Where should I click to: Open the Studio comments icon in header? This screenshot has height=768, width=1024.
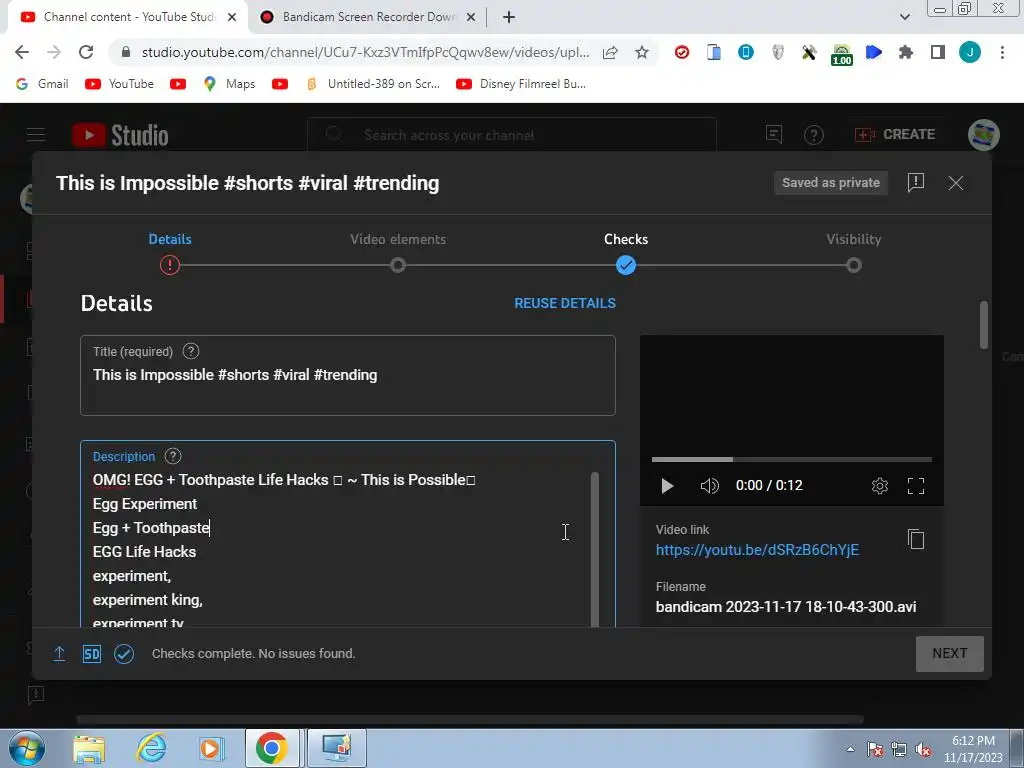[x=774, y=135]
